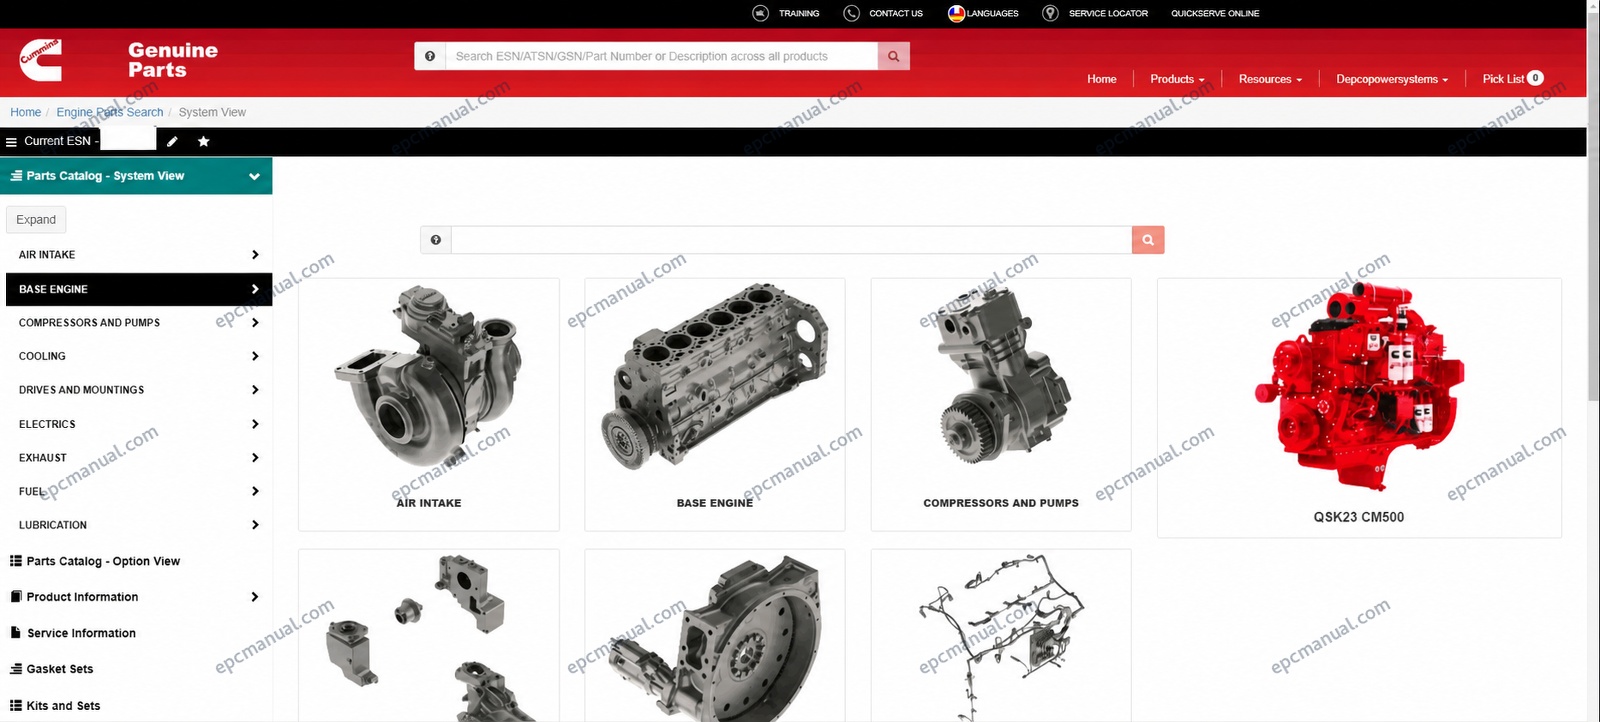Click the Parts Catalog - Option View icon

point(16,561)
